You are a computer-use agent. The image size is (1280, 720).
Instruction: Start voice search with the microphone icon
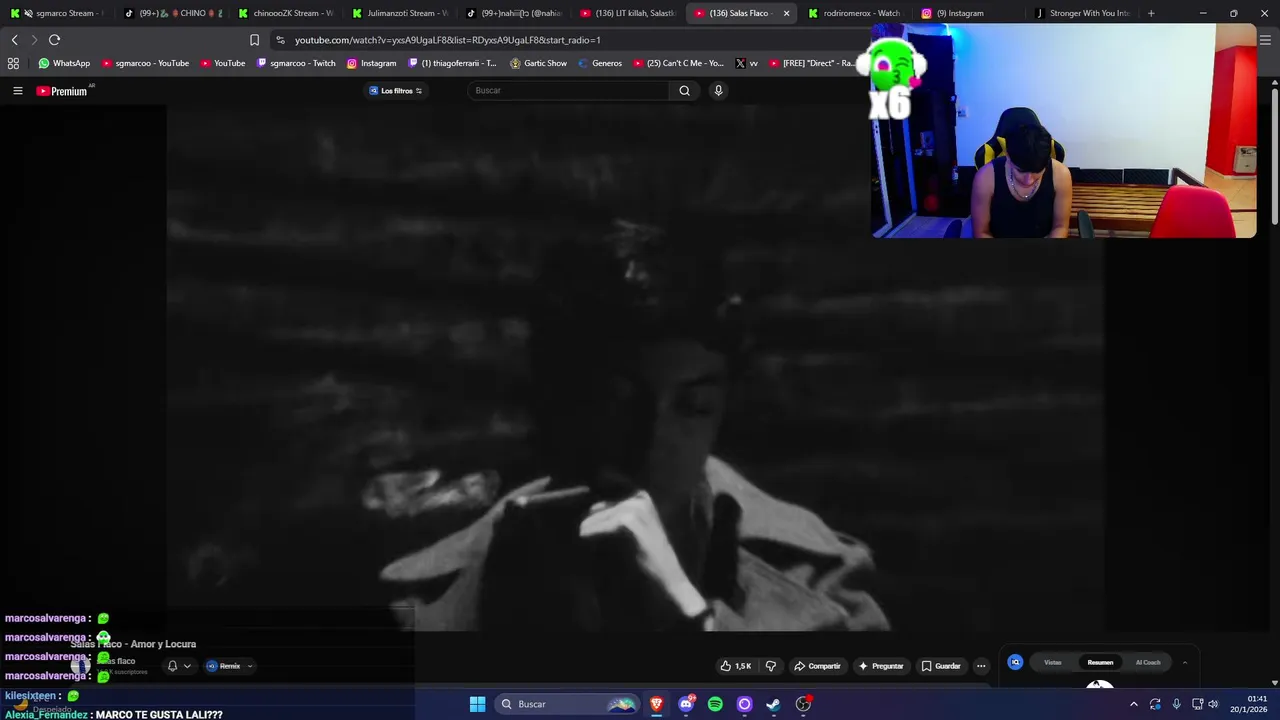718,91
